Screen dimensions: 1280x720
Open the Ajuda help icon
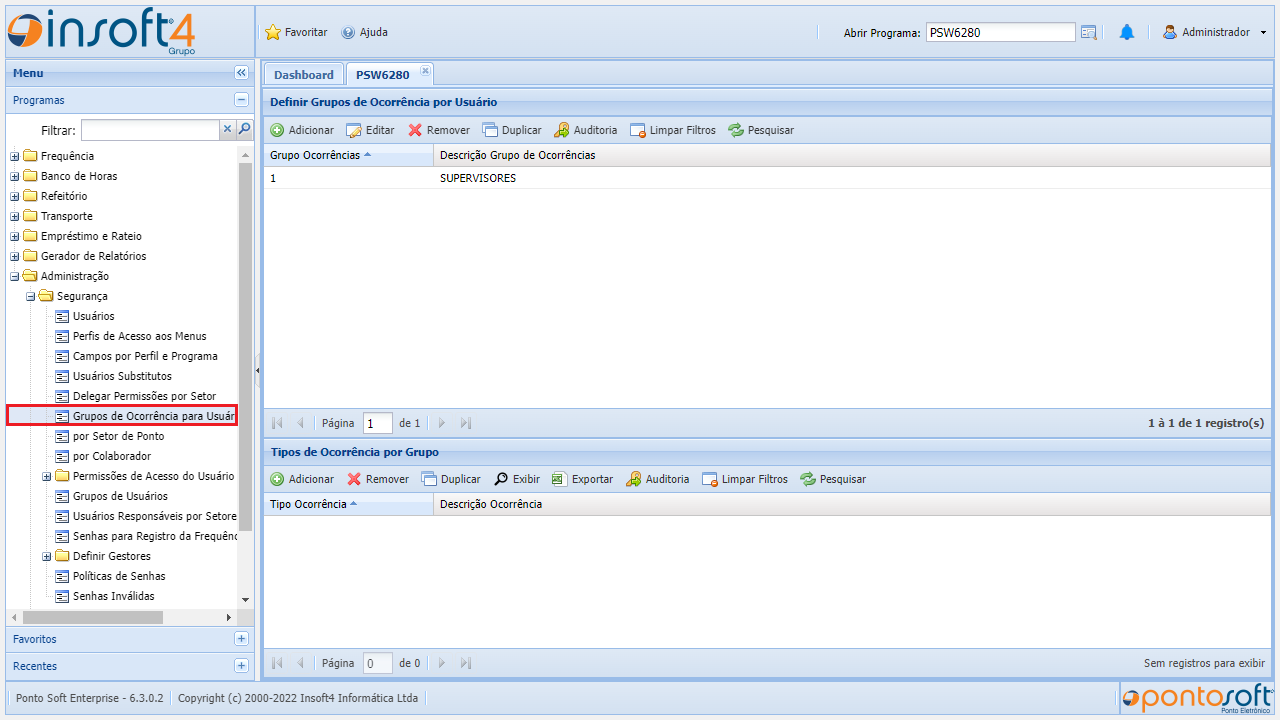point(348,33)
